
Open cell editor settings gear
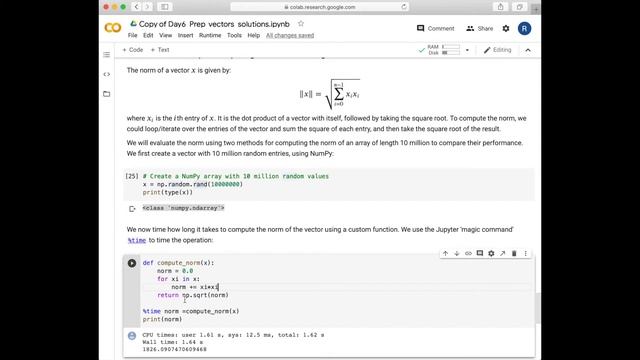pos(491,253)
